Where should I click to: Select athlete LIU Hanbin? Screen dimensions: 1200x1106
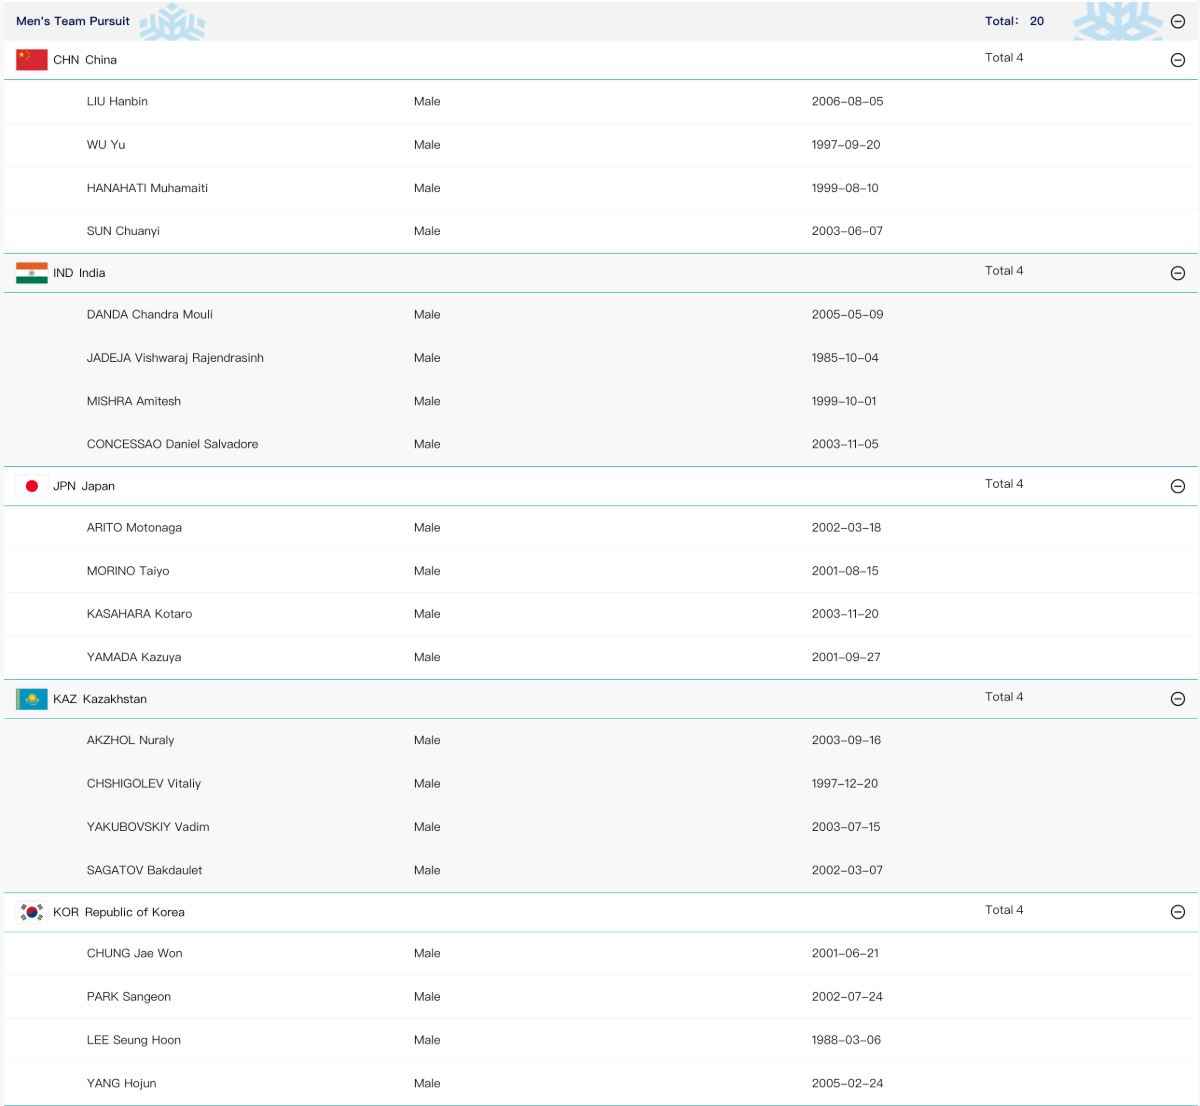117,102
